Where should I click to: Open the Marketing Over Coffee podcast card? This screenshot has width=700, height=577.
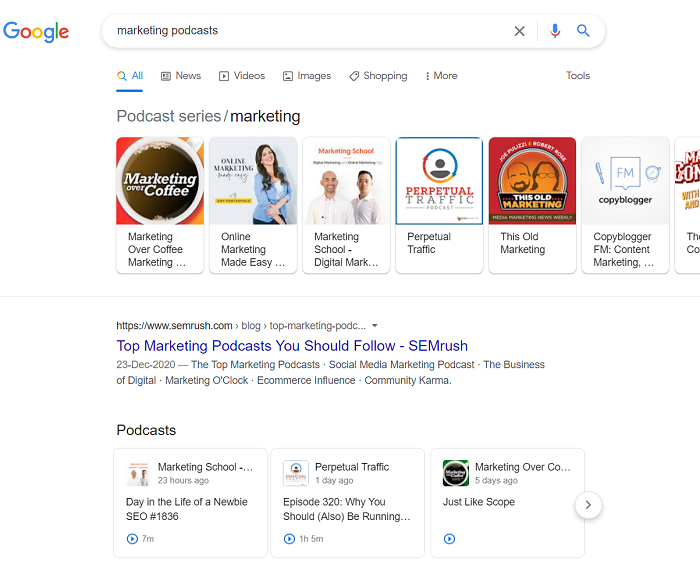click(x=160, y=205)
